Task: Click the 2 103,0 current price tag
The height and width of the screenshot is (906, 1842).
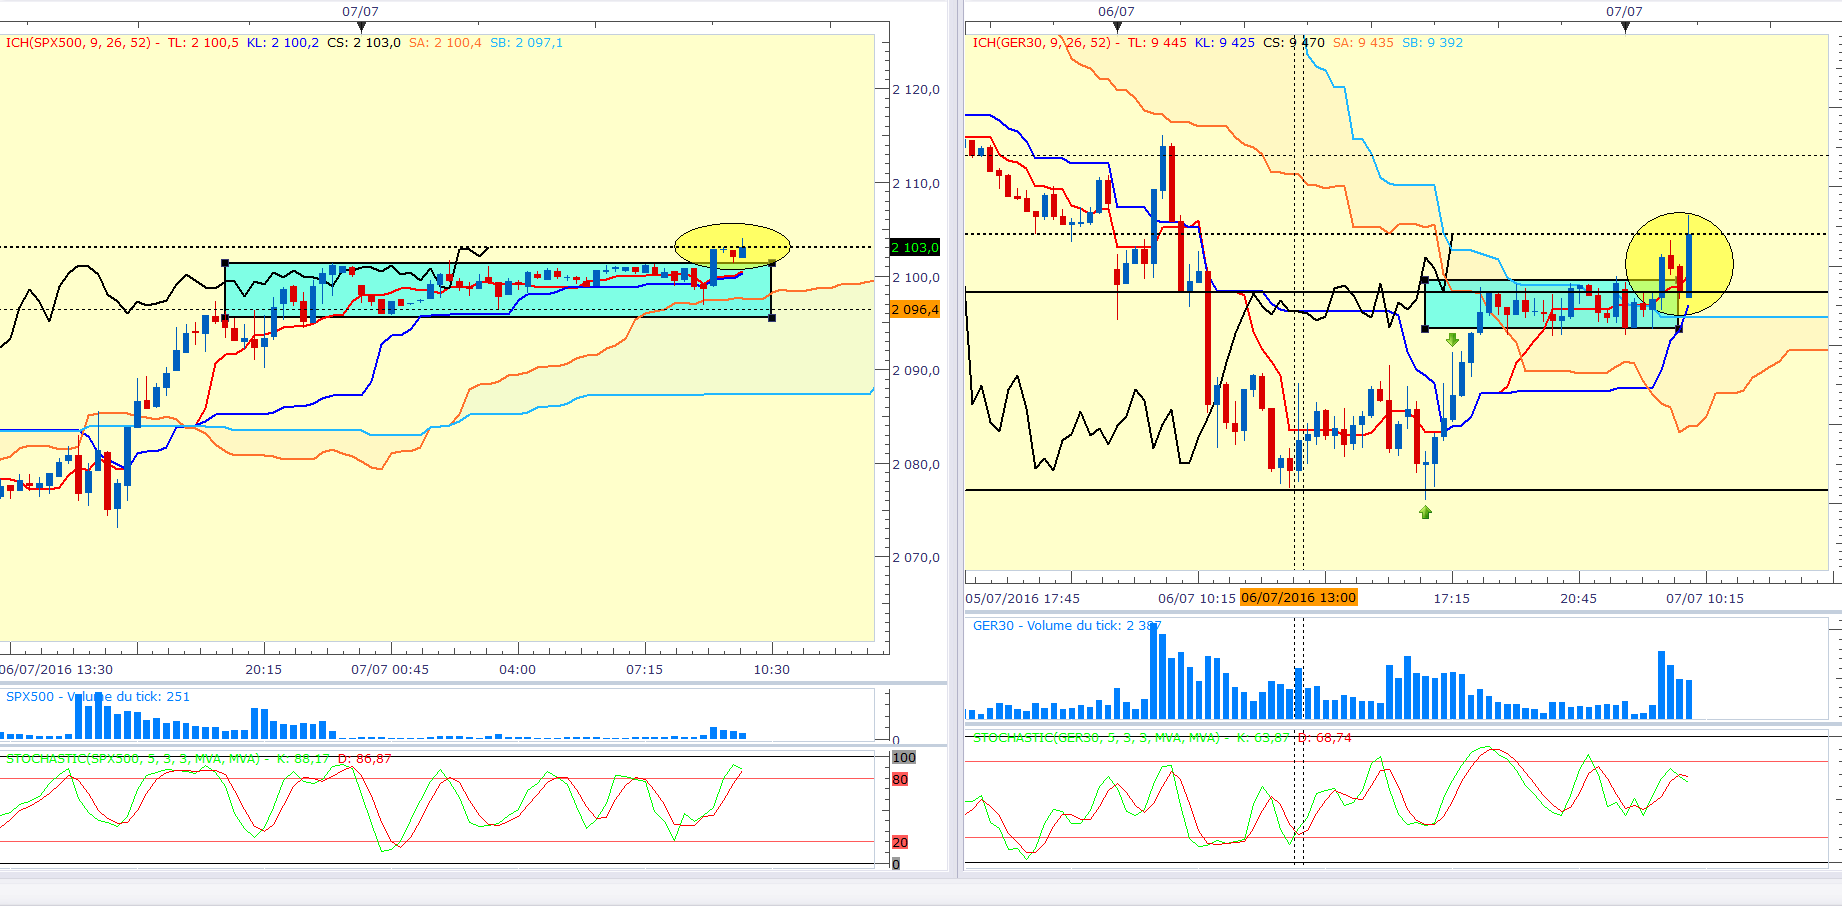Action: pyautogui.click(x=915, y=247)
